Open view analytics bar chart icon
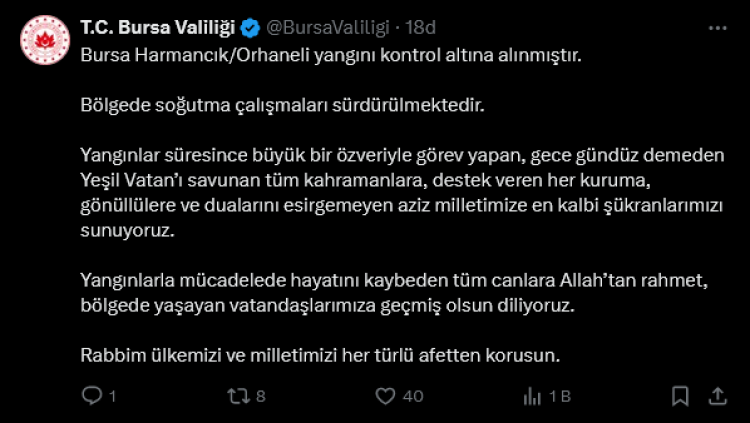Viewport: 750px width, 423px height. (x=532, y=397)
